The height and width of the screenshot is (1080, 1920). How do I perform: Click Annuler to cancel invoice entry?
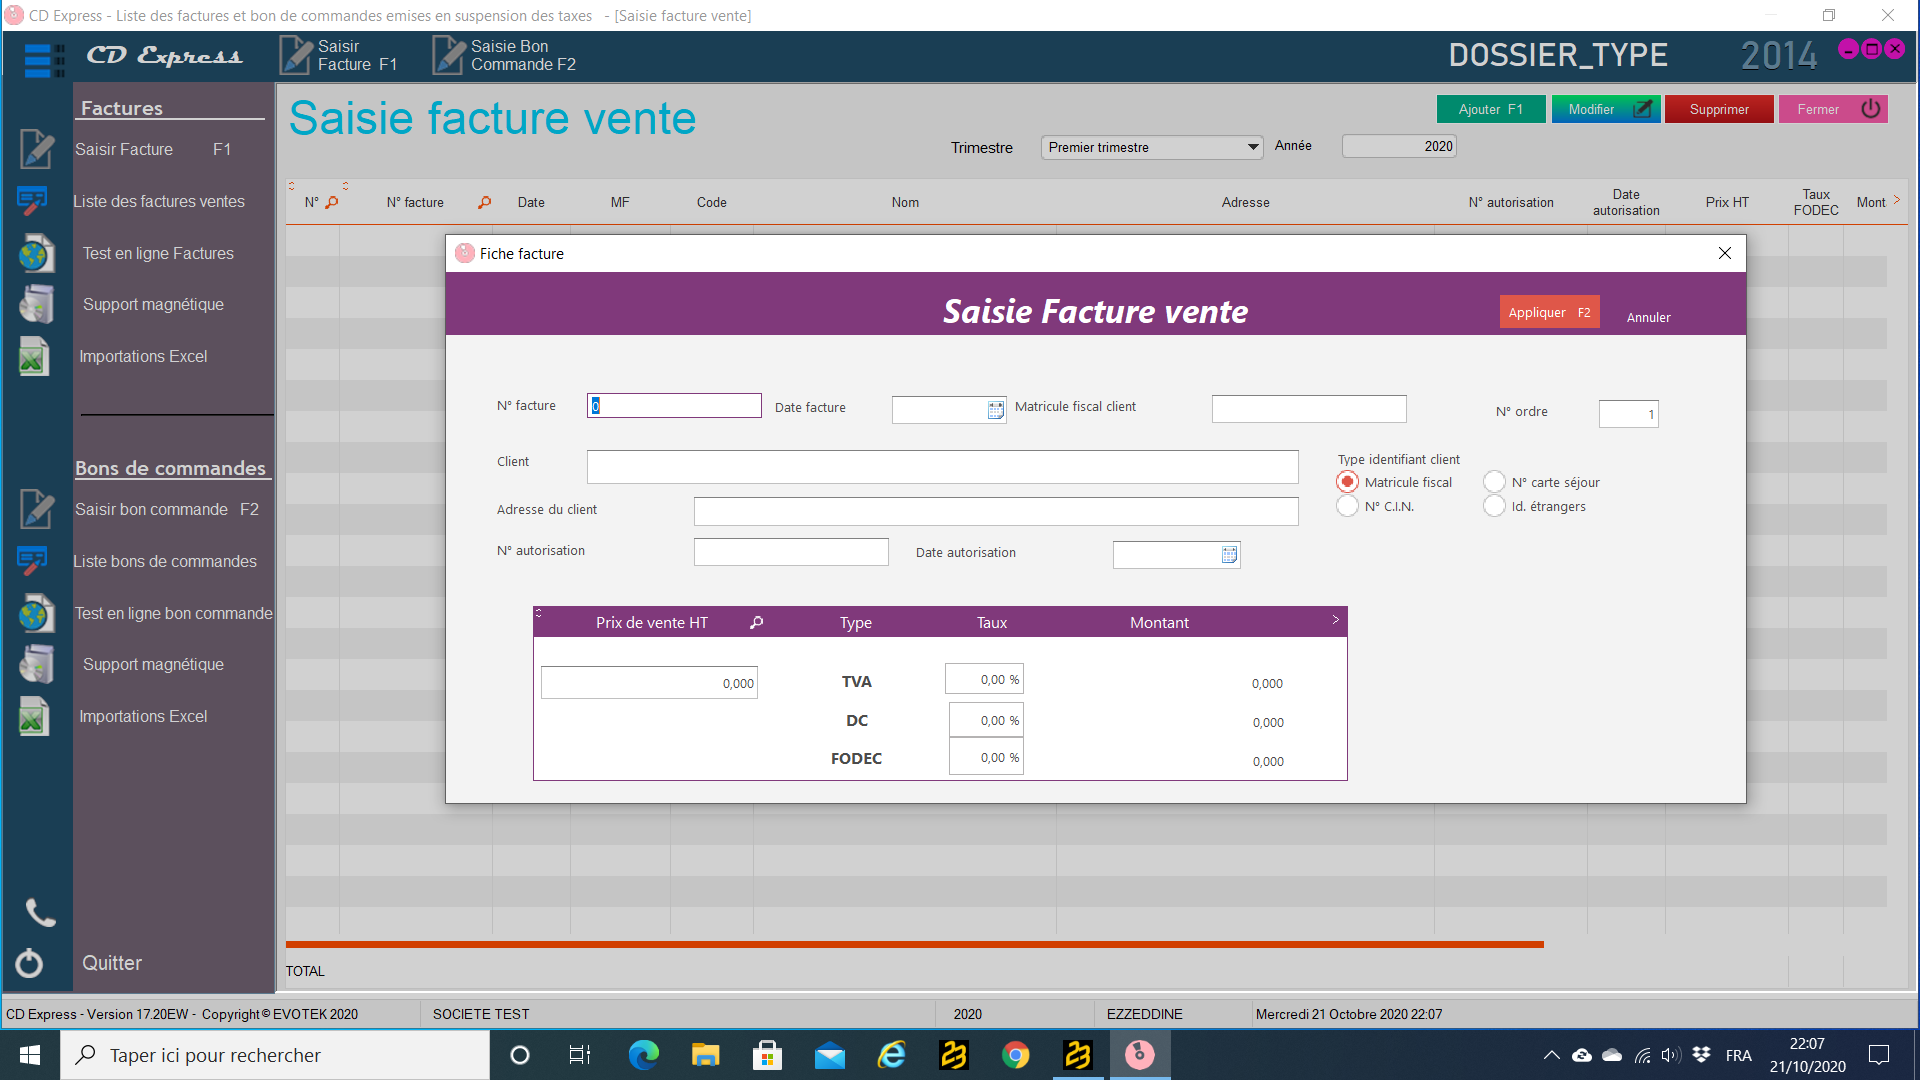pyautogui.click(x=1648, y=317)
